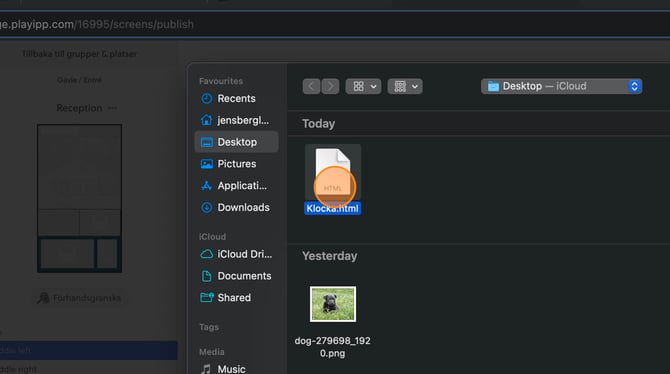Click the Förhandsgranska preview button
Viewport: 670px width, 374px height.
(79, 298)
